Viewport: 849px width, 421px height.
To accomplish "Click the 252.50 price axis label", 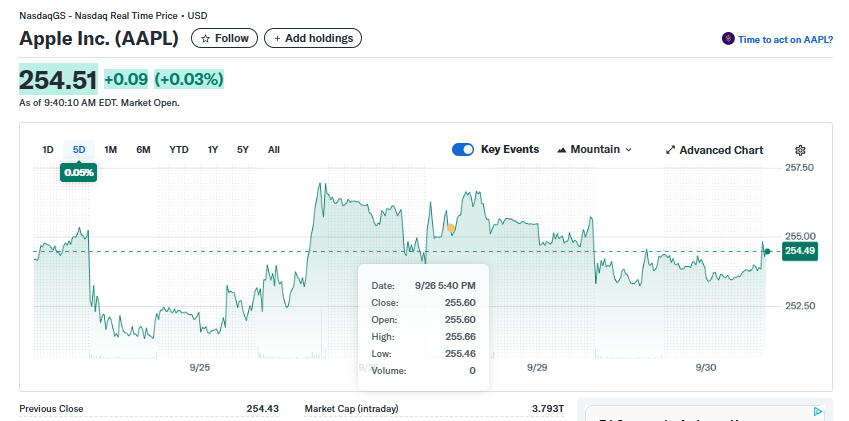I will point(800,306).
